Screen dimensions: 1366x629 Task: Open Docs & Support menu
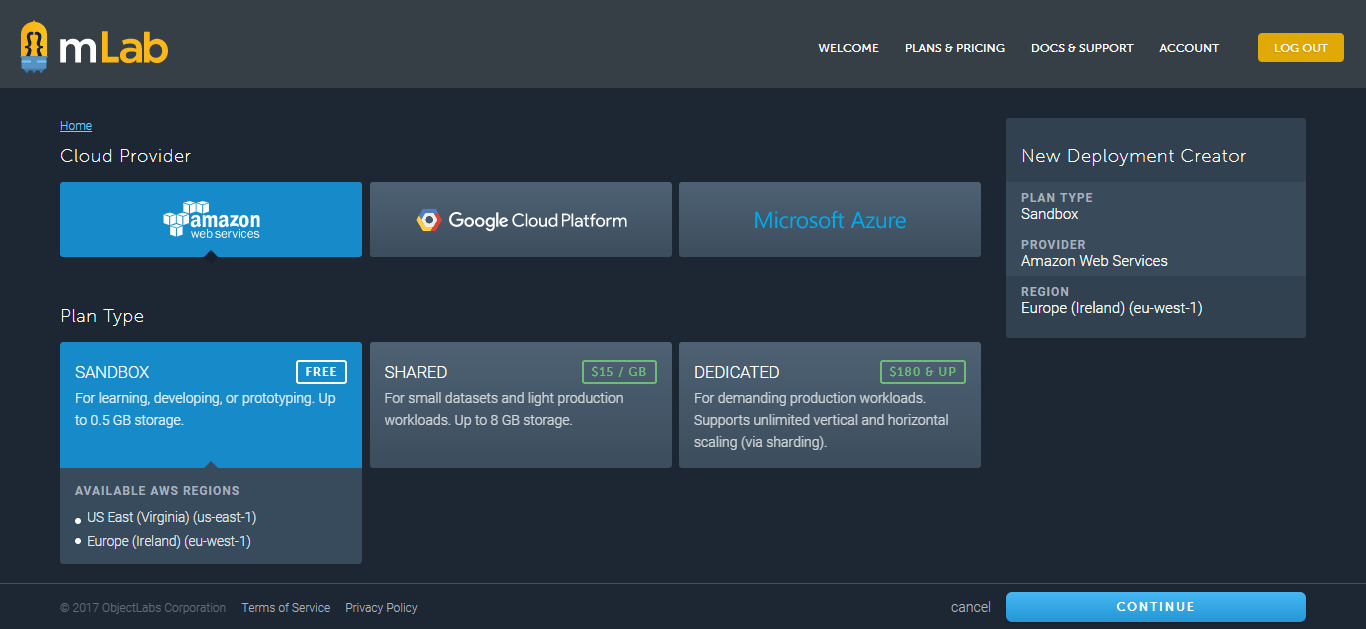(x=1082, y=48)
